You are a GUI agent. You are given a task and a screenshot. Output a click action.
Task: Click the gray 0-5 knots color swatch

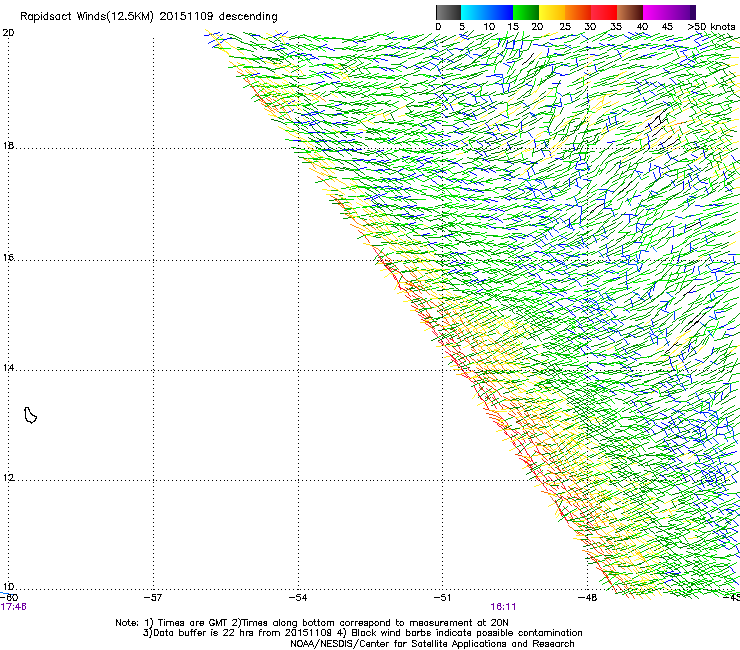tap(448, 12)
